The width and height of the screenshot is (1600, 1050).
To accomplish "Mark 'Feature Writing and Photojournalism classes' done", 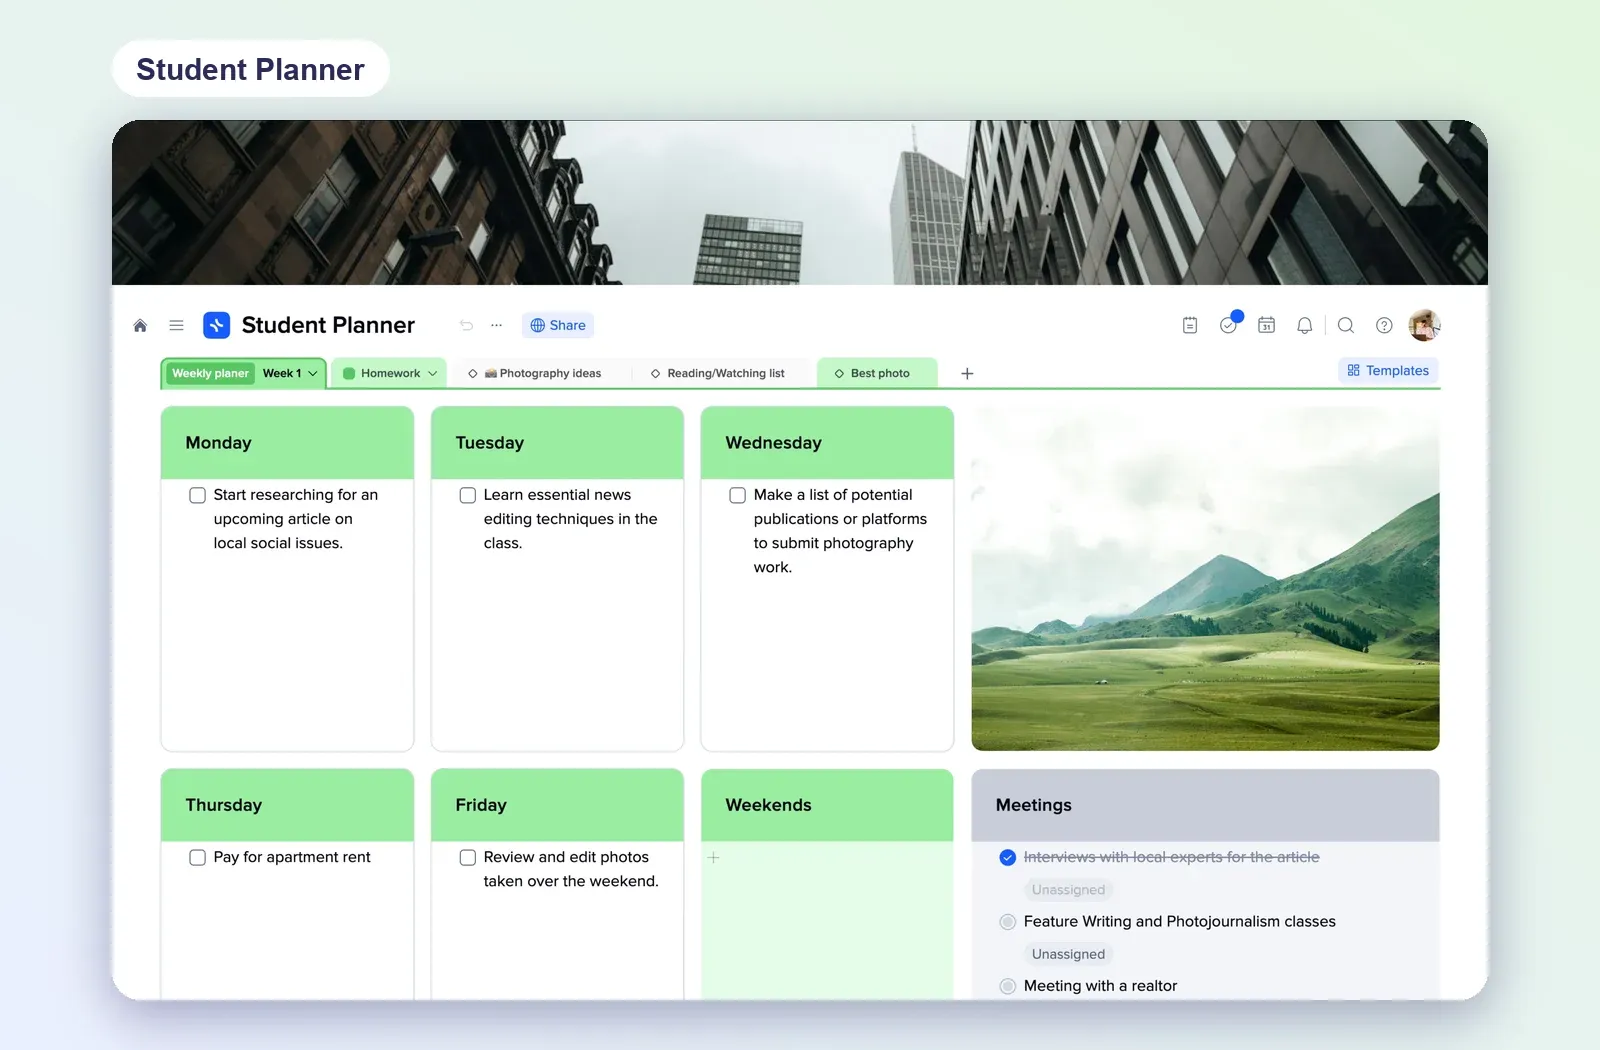I will click(1007, 921).
